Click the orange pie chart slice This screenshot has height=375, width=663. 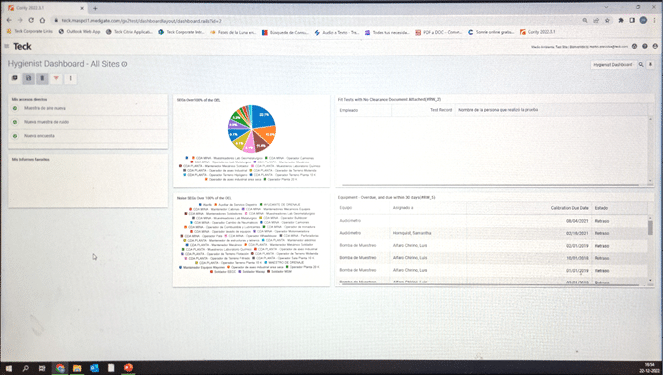click(268, 134)
